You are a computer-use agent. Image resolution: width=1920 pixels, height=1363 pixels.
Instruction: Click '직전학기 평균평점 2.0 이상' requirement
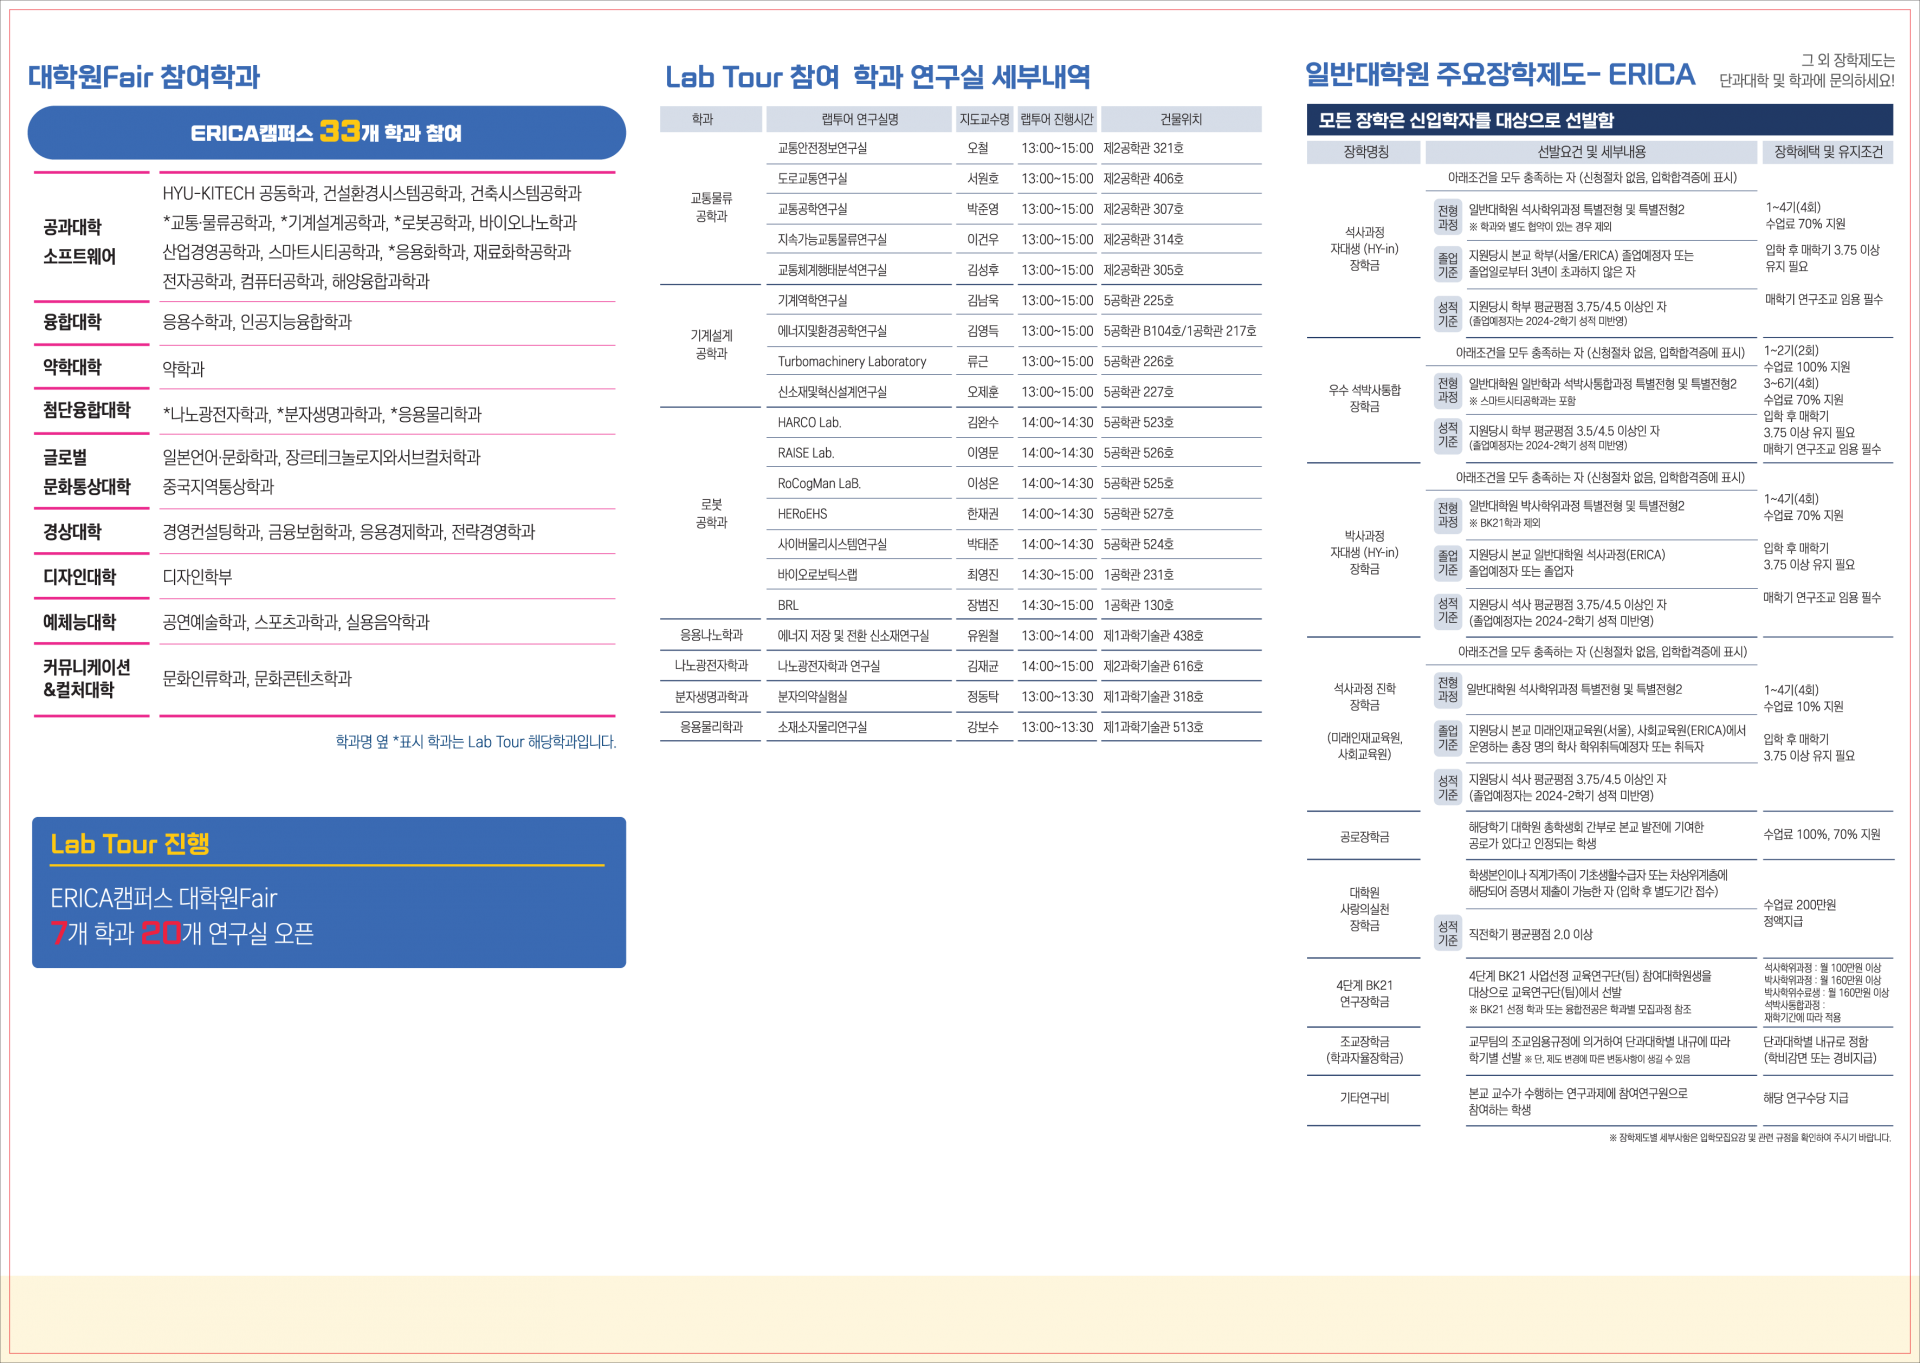1530,935
